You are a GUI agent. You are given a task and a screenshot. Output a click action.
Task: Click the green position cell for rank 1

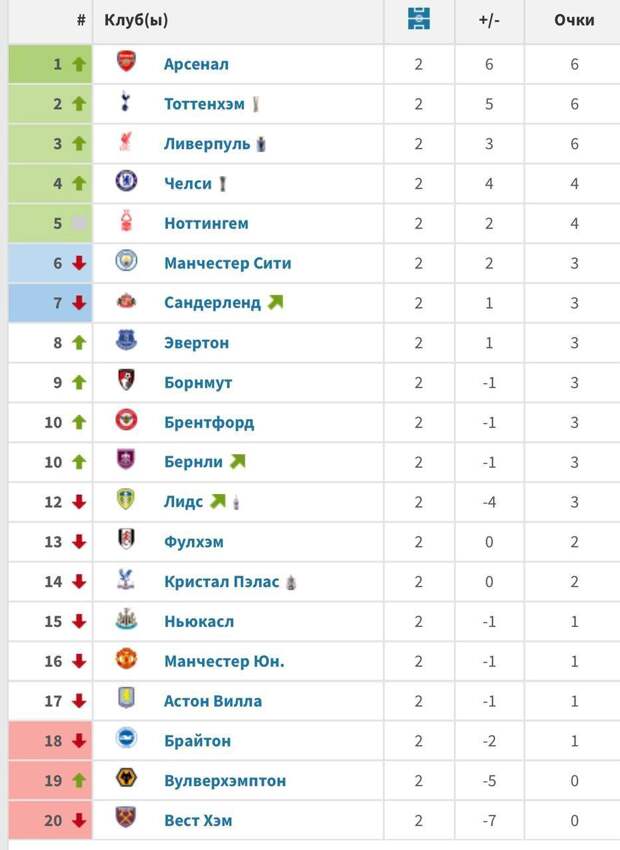[x=50, y=63]
